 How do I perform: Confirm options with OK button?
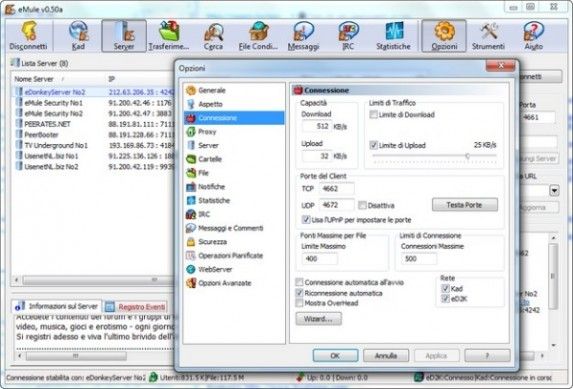[x=335, y=355]
